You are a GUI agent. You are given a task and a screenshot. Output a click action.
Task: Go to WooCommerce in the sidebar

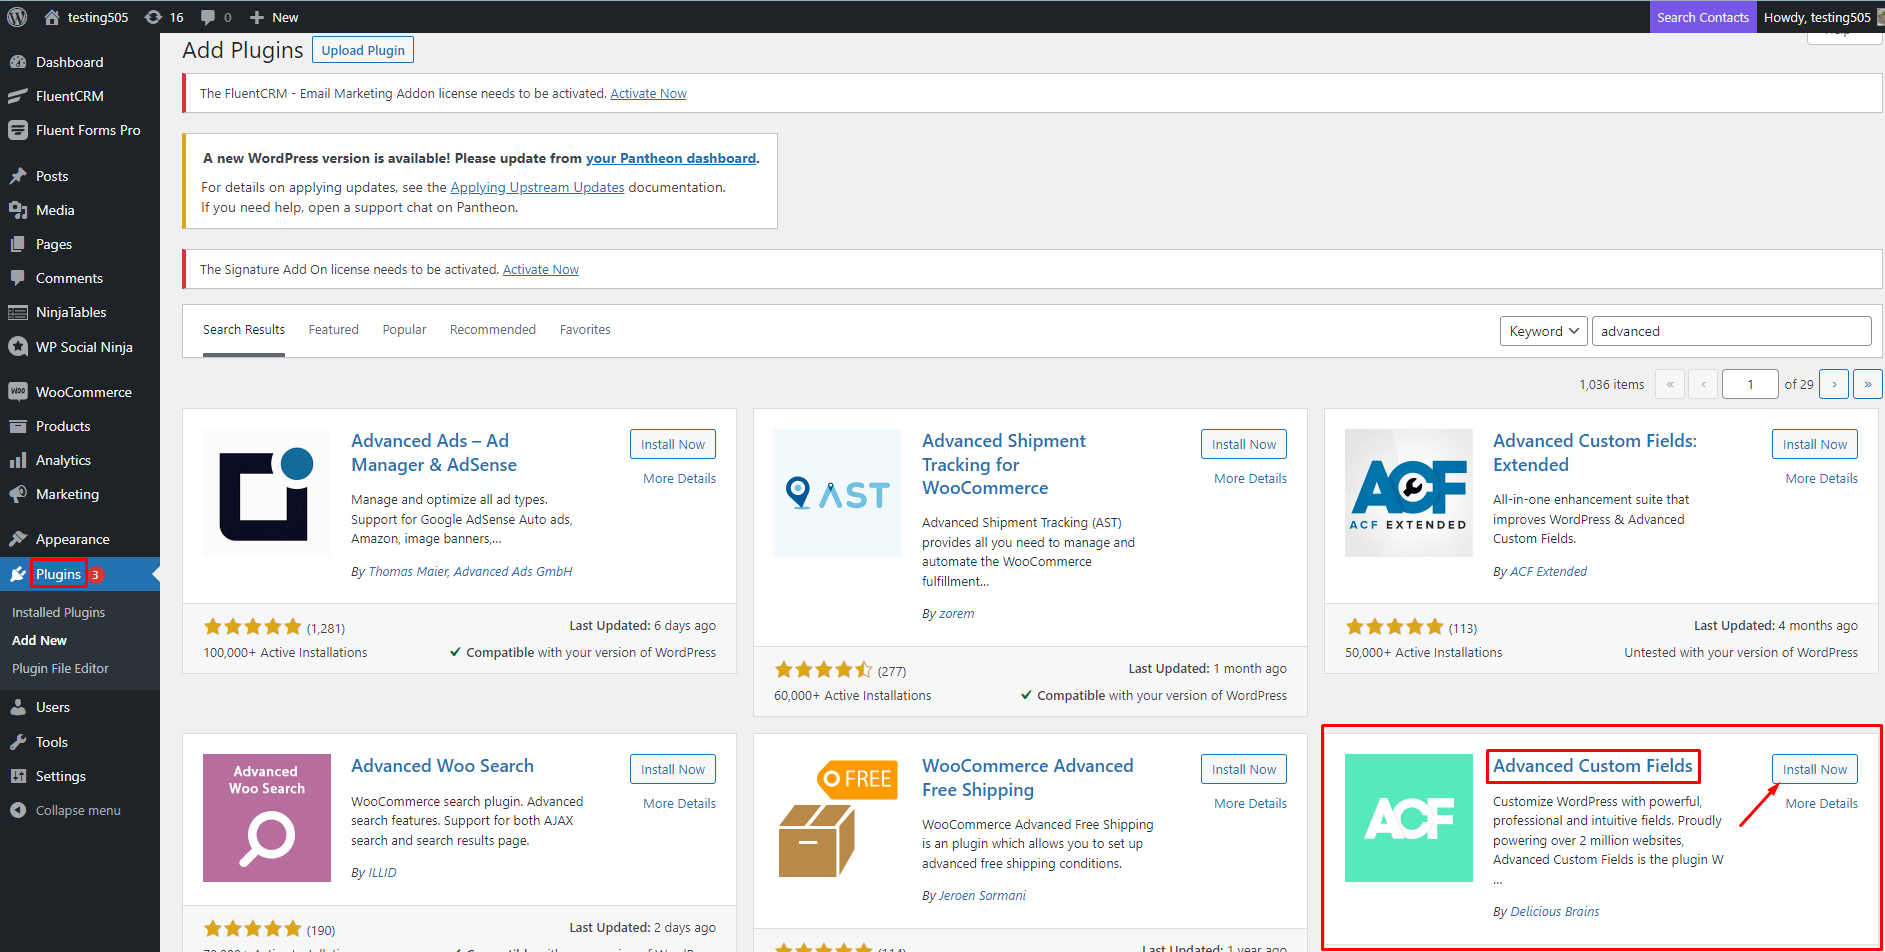click(83, 392)
